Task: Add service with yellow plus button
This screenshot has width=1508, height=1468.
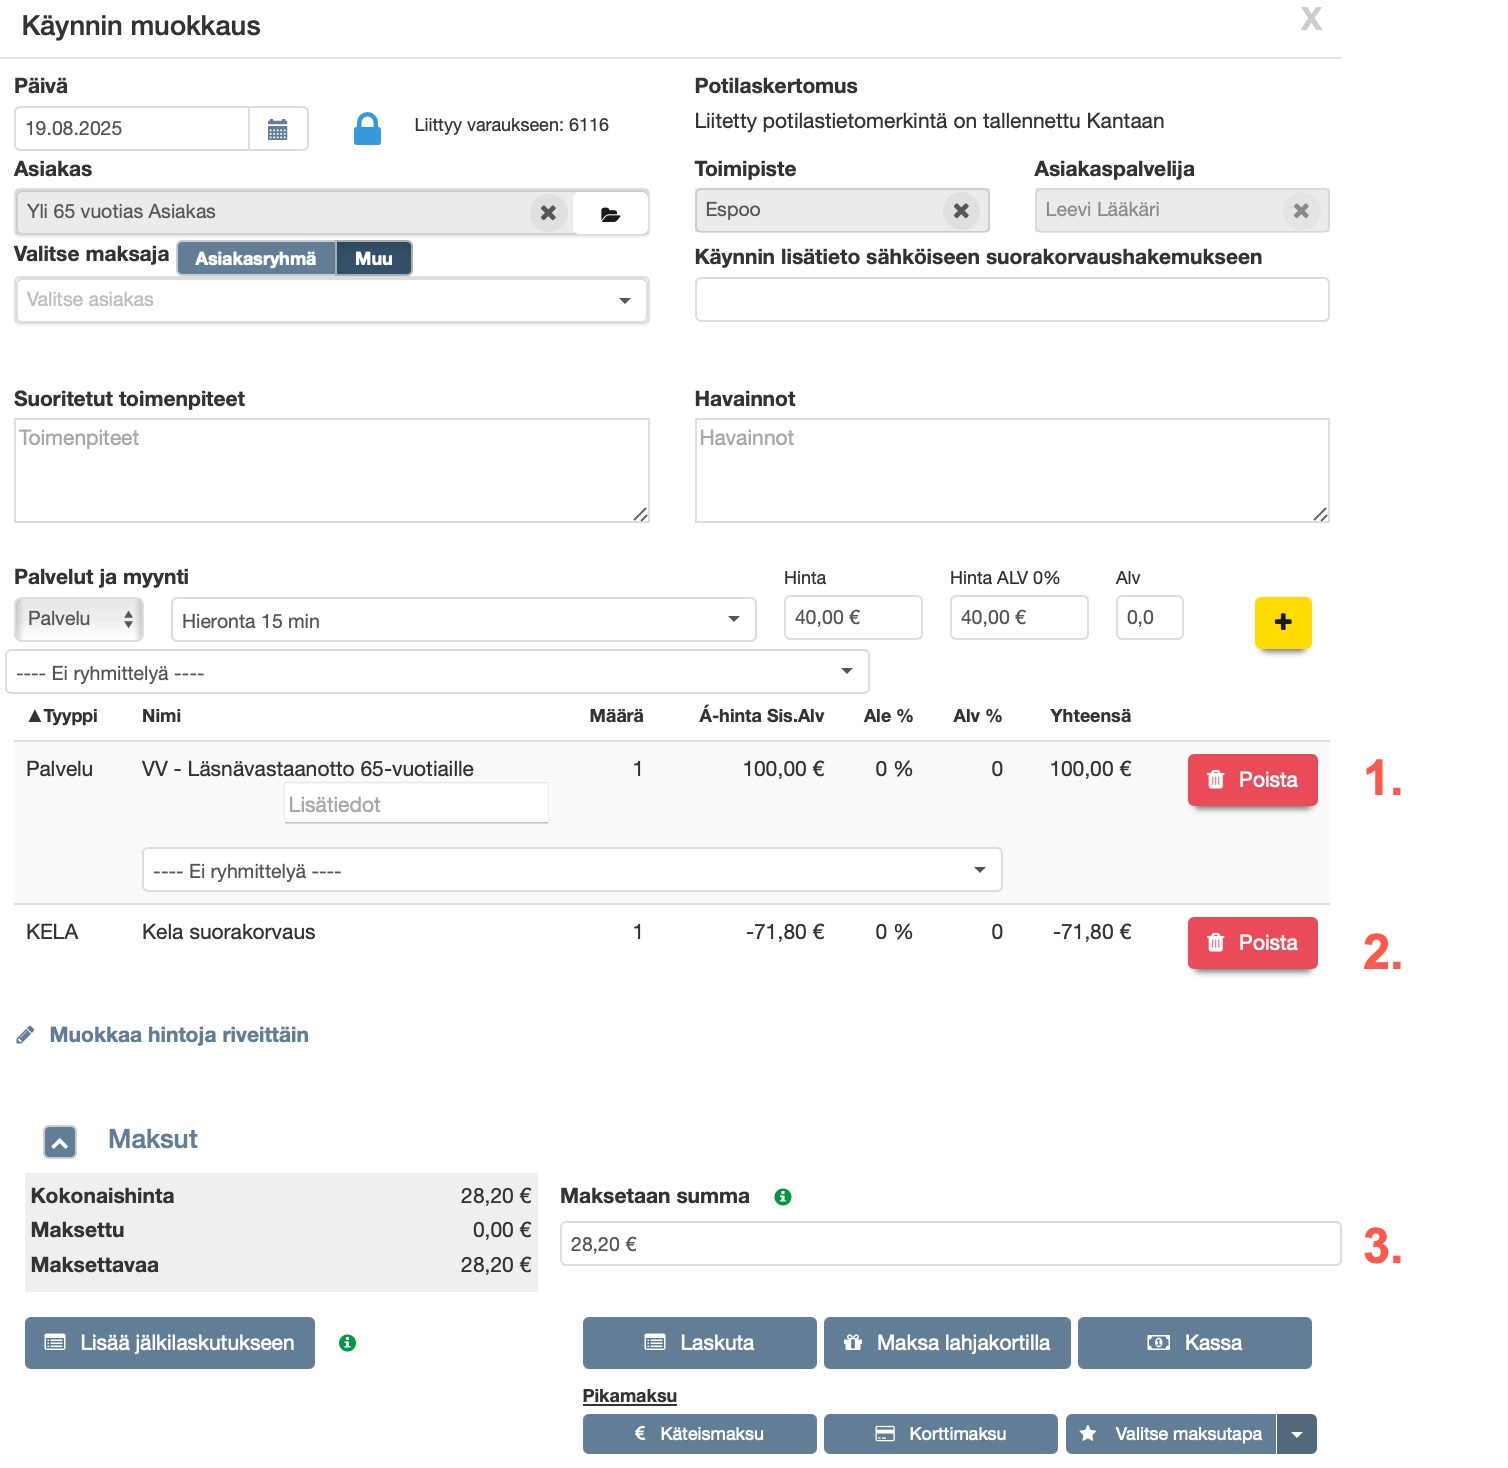Action: pyautogui.click(x=1282, y=622)
